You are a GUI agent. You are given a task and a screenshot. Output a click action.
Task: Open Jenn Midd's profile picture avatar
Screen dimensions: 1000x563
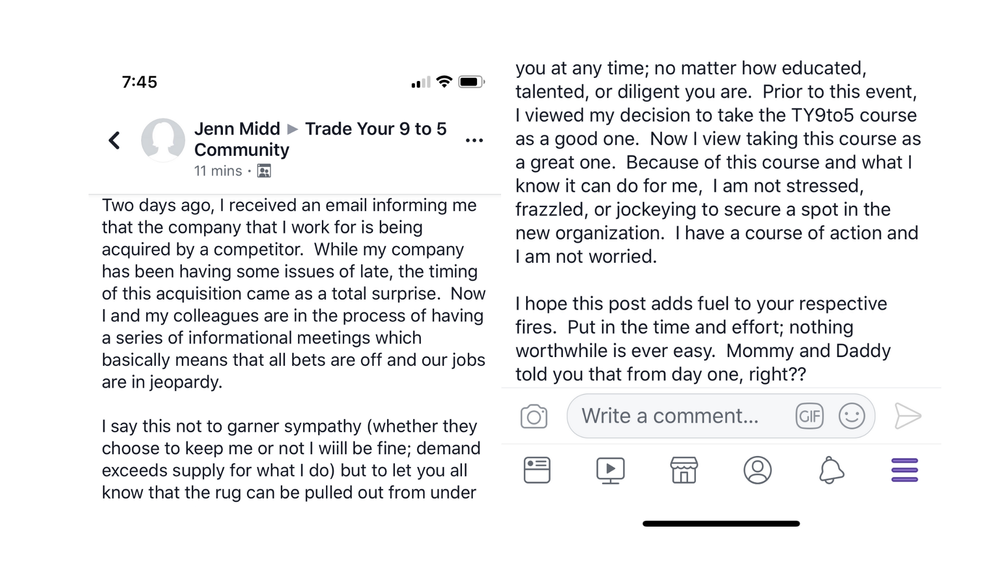(163, 140)
